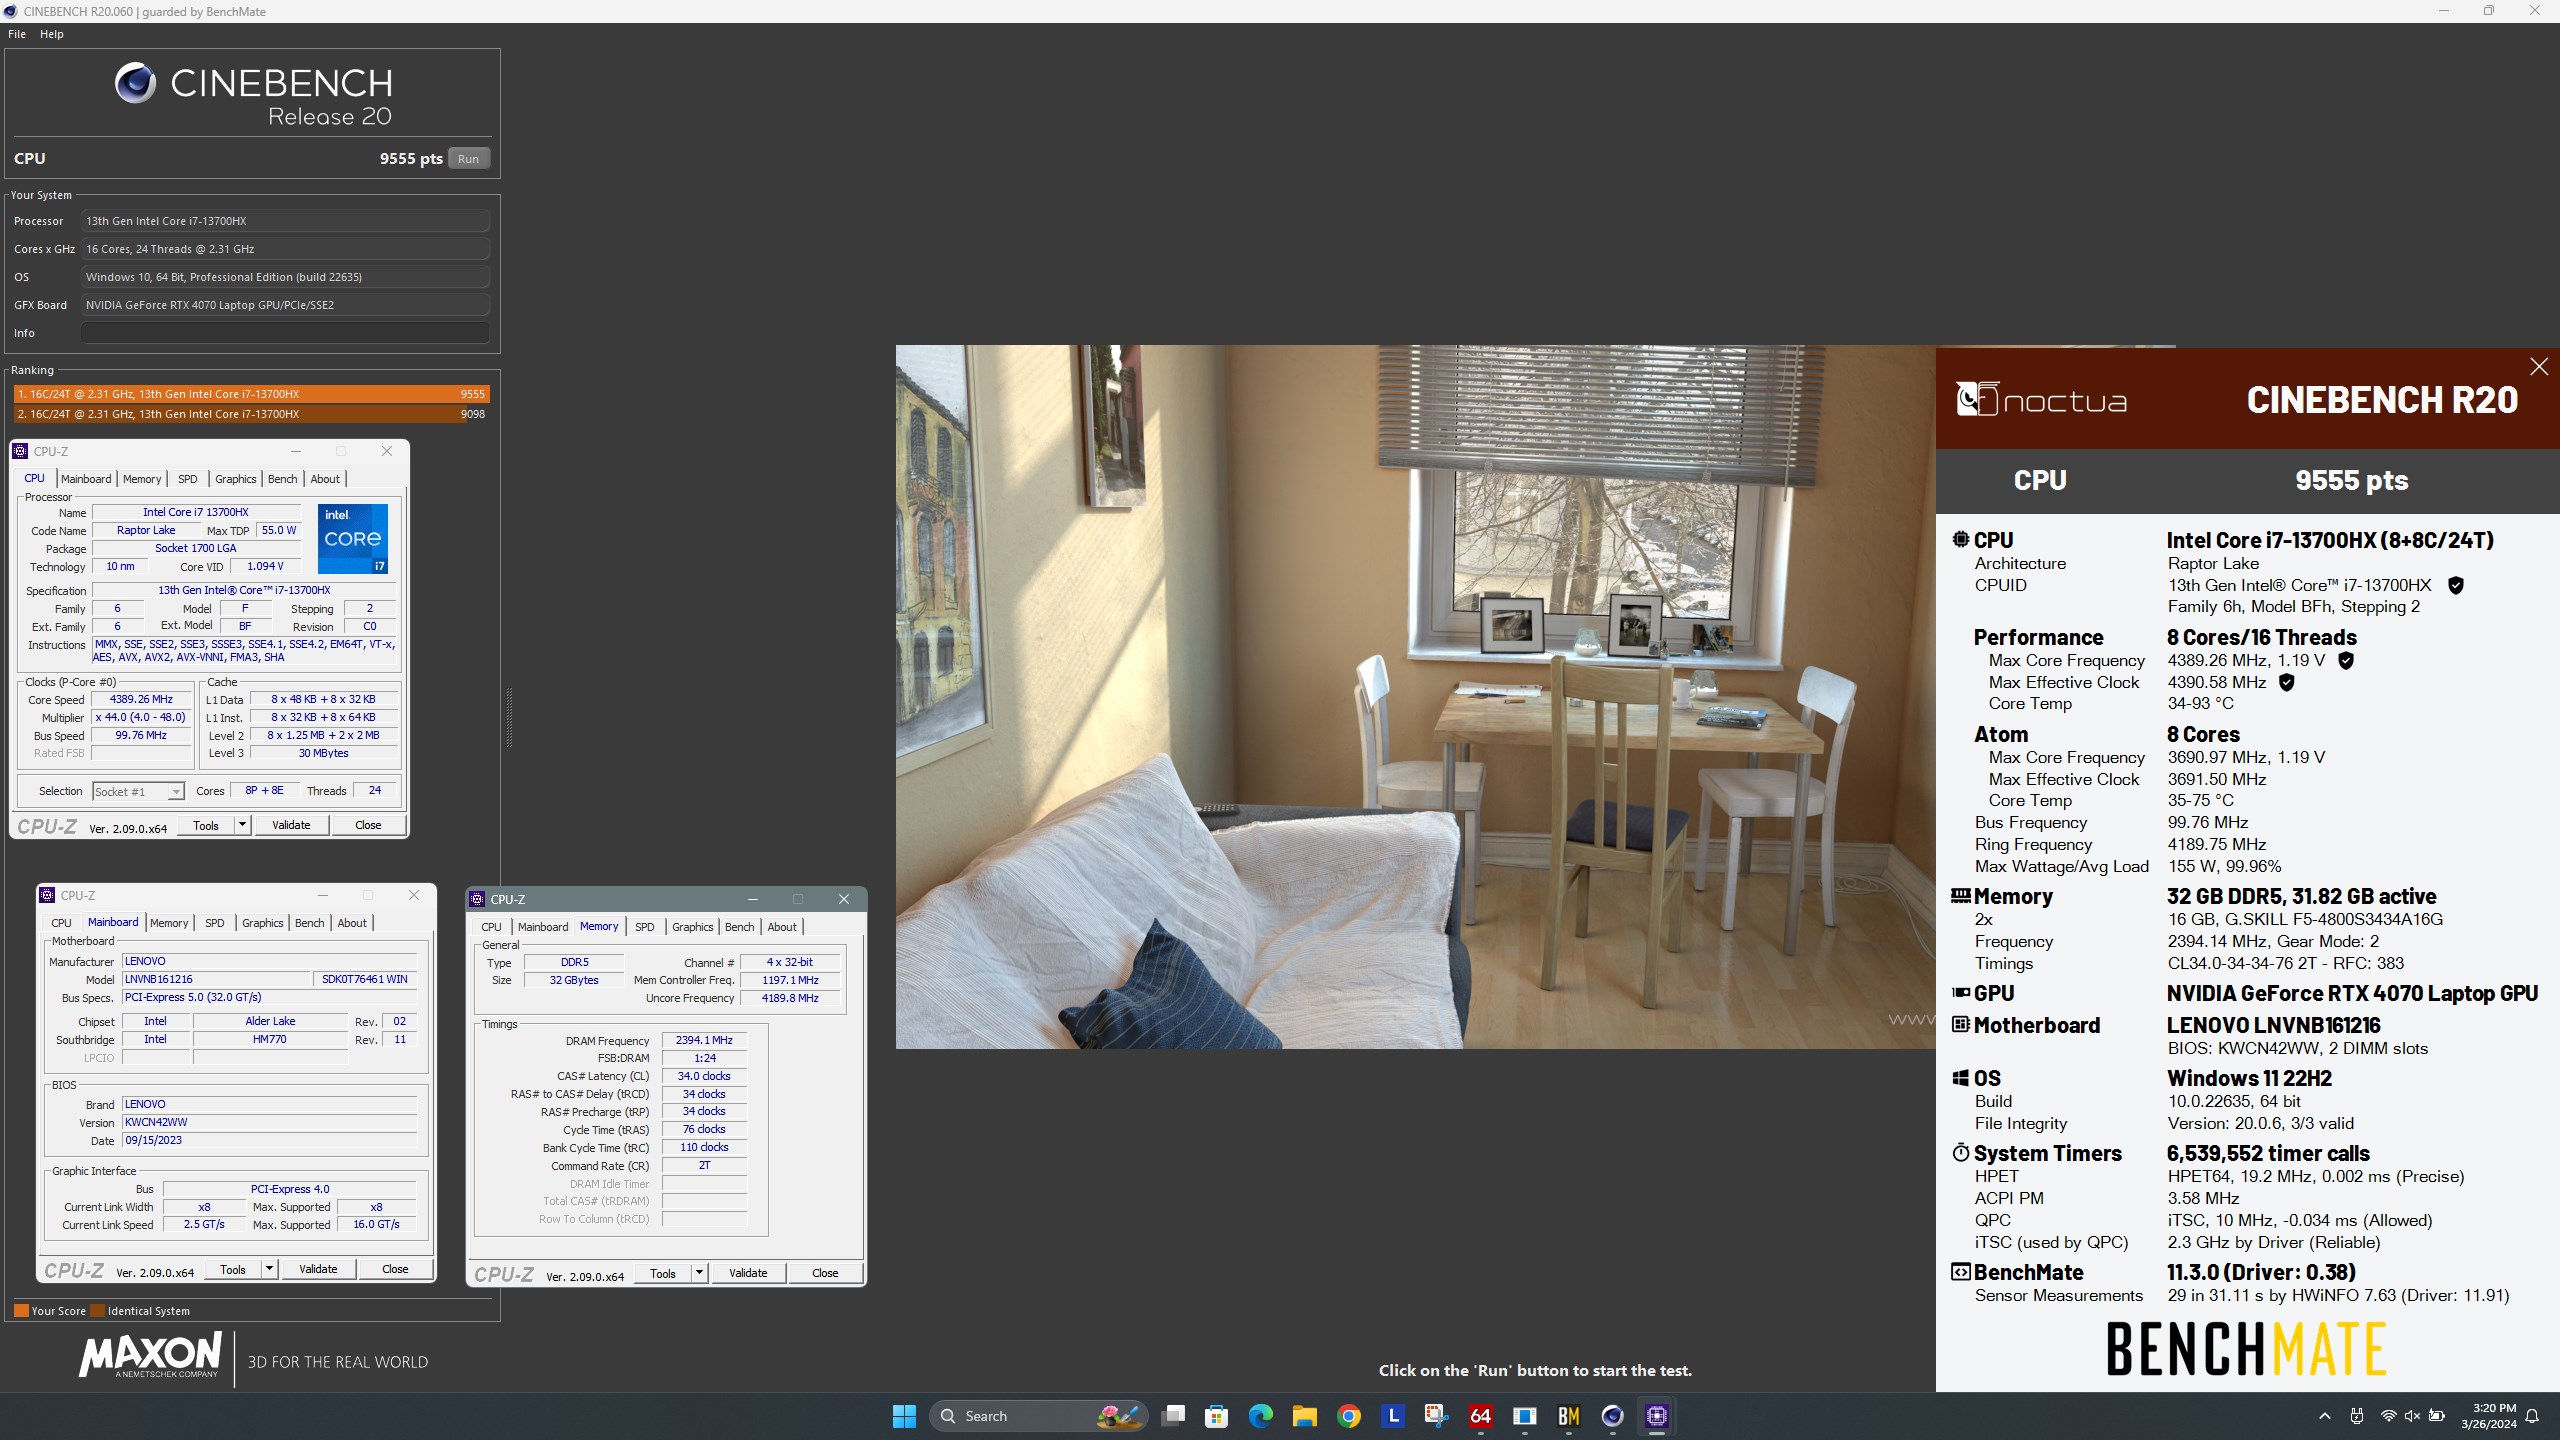Open Wi-Fi network tray icon
Screen dimensions: 2560x1440
tap(2388, 1416)
